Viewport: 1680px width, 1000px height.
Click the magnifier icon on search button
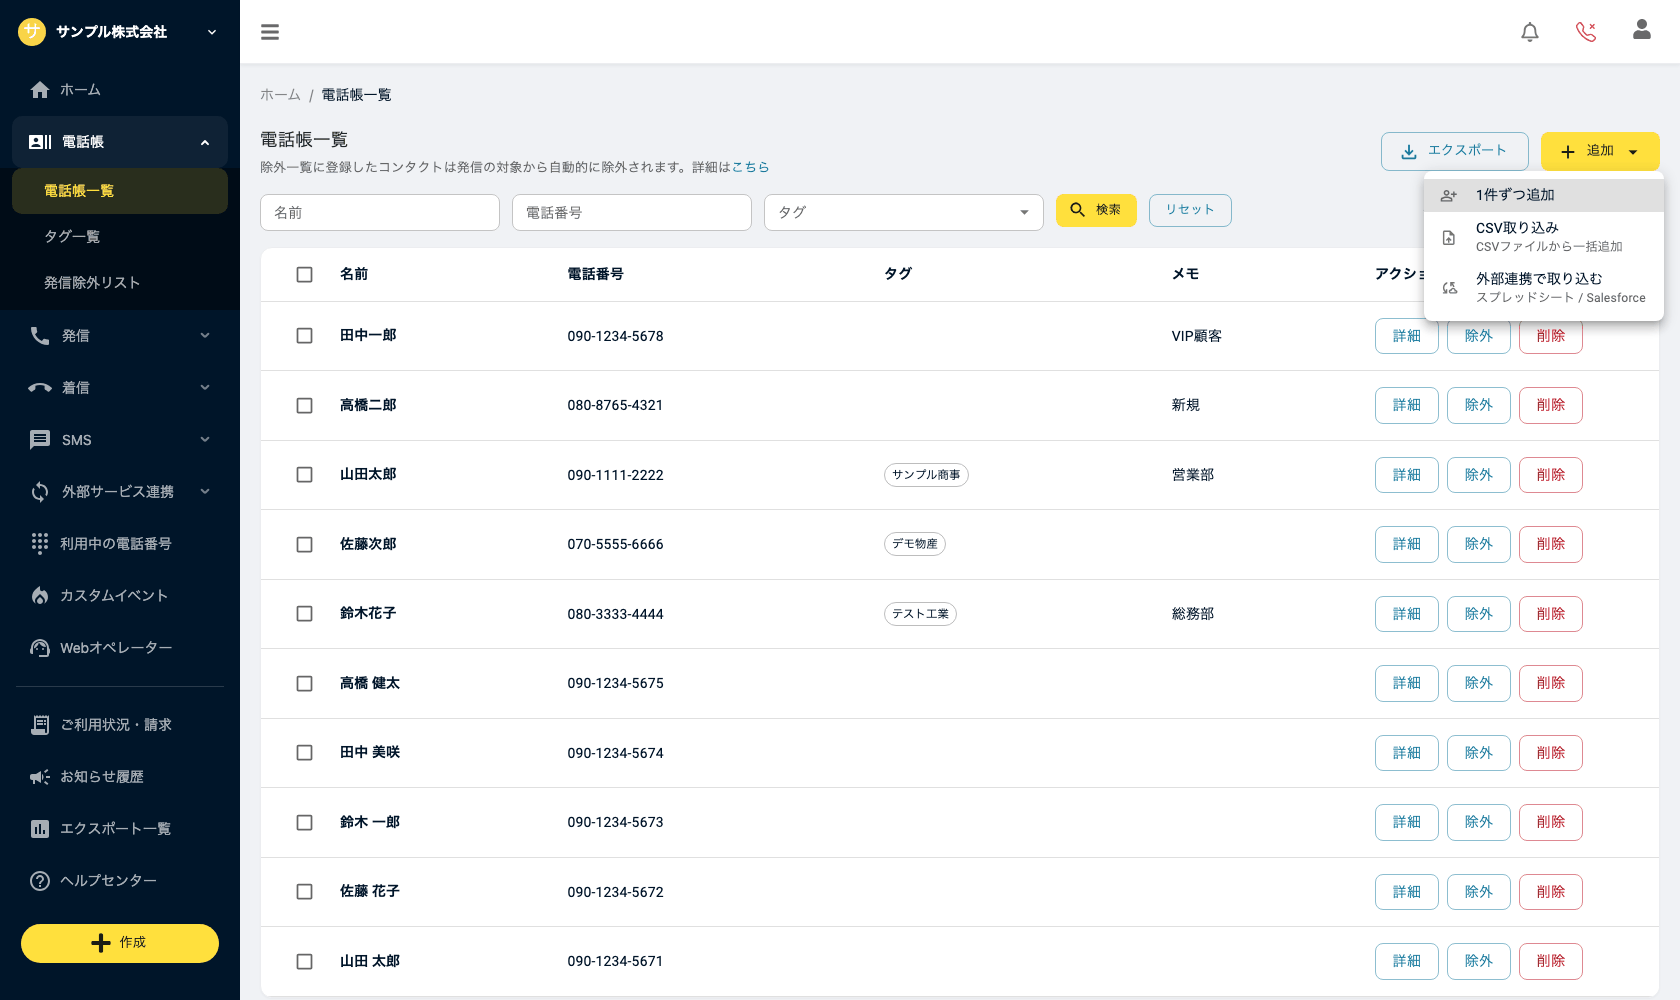click(x=1078, y=210)
